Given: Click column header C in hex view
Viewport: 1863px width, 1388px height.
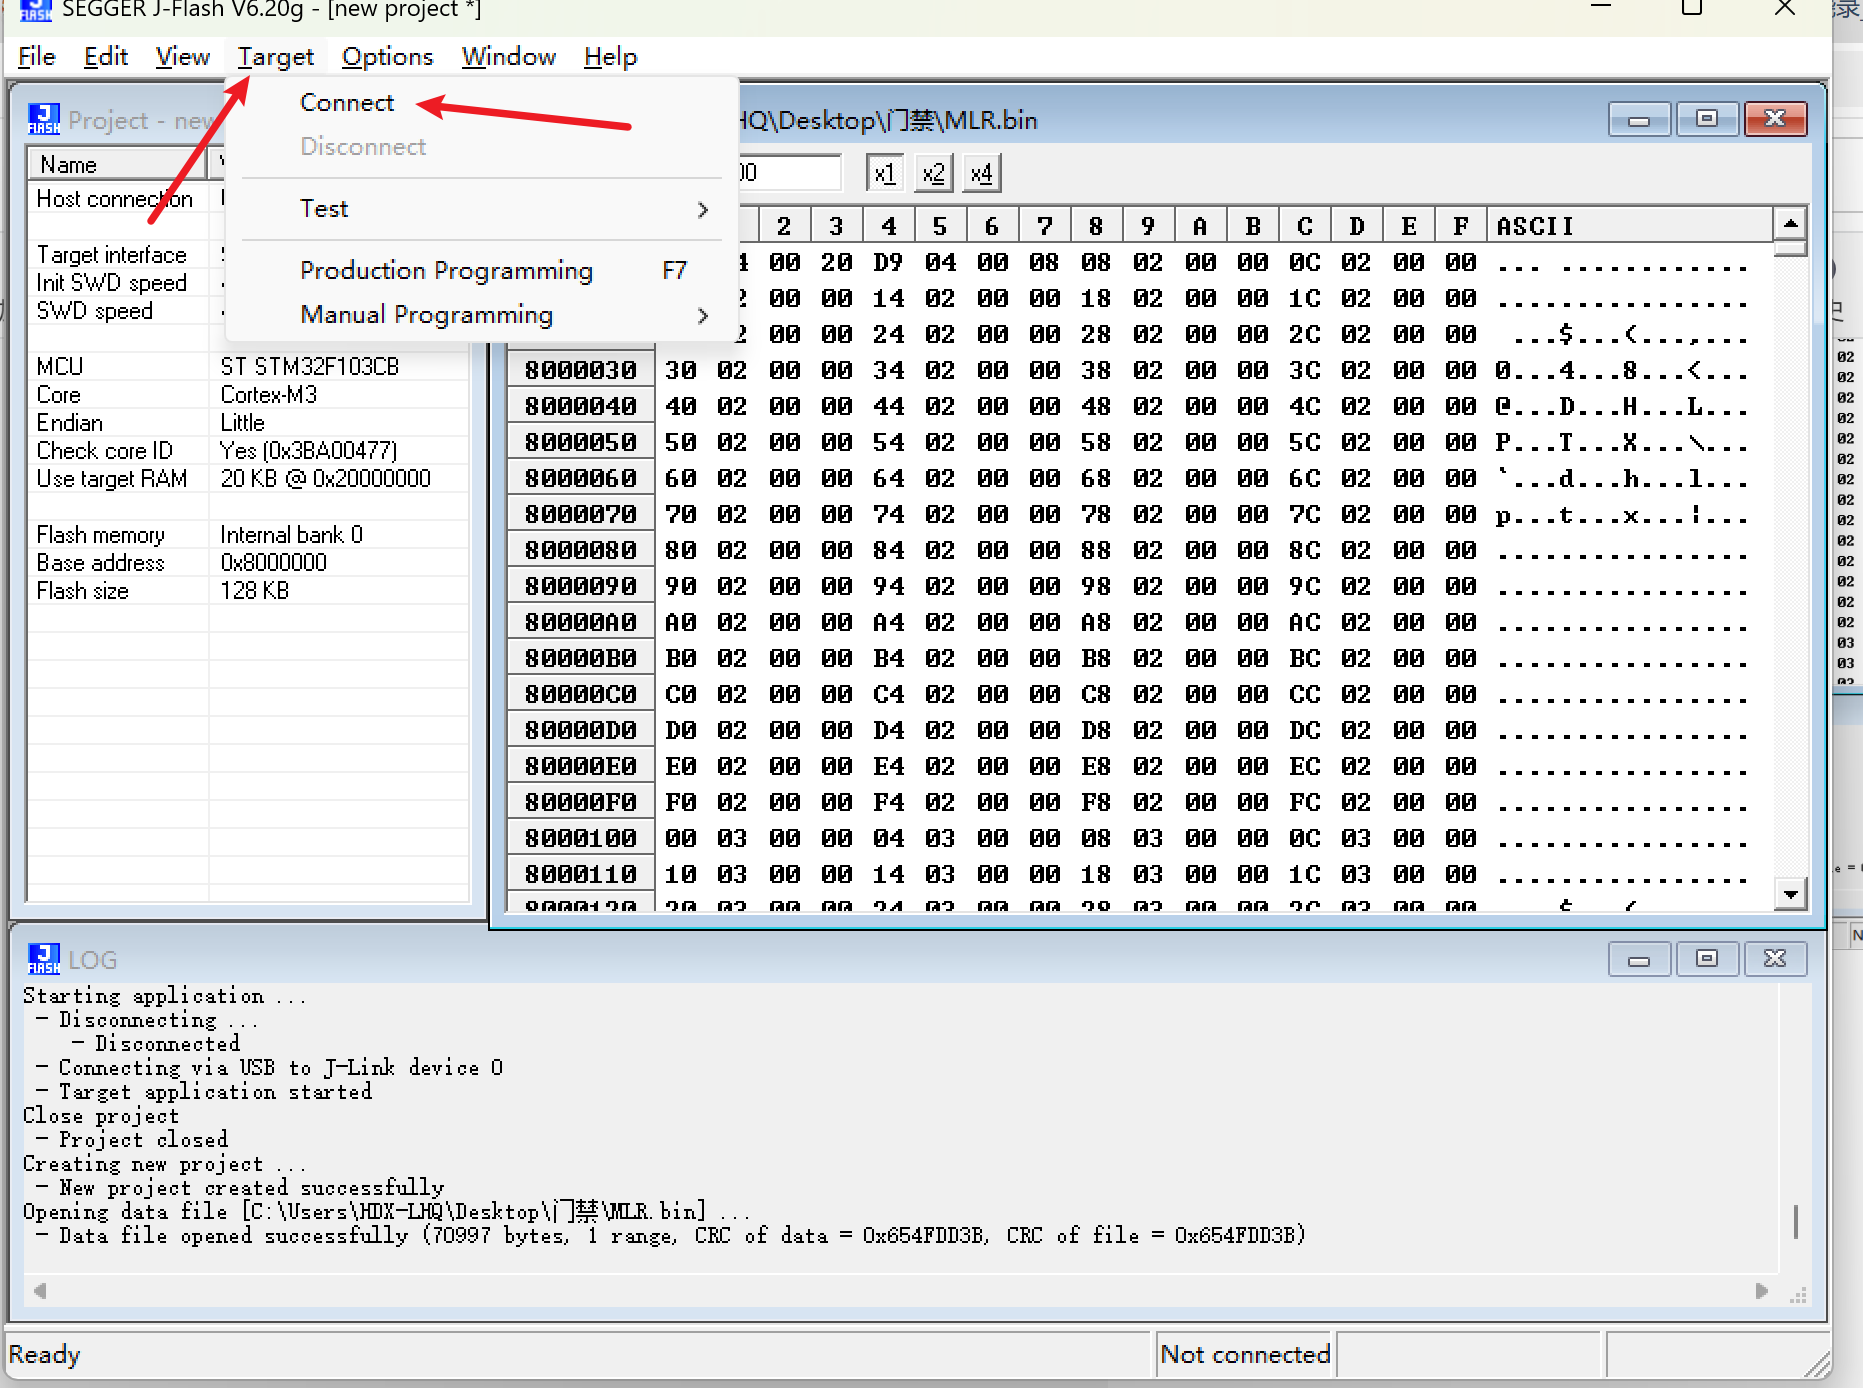Looking at the screenshot, I should click(x=1304, y=227).
